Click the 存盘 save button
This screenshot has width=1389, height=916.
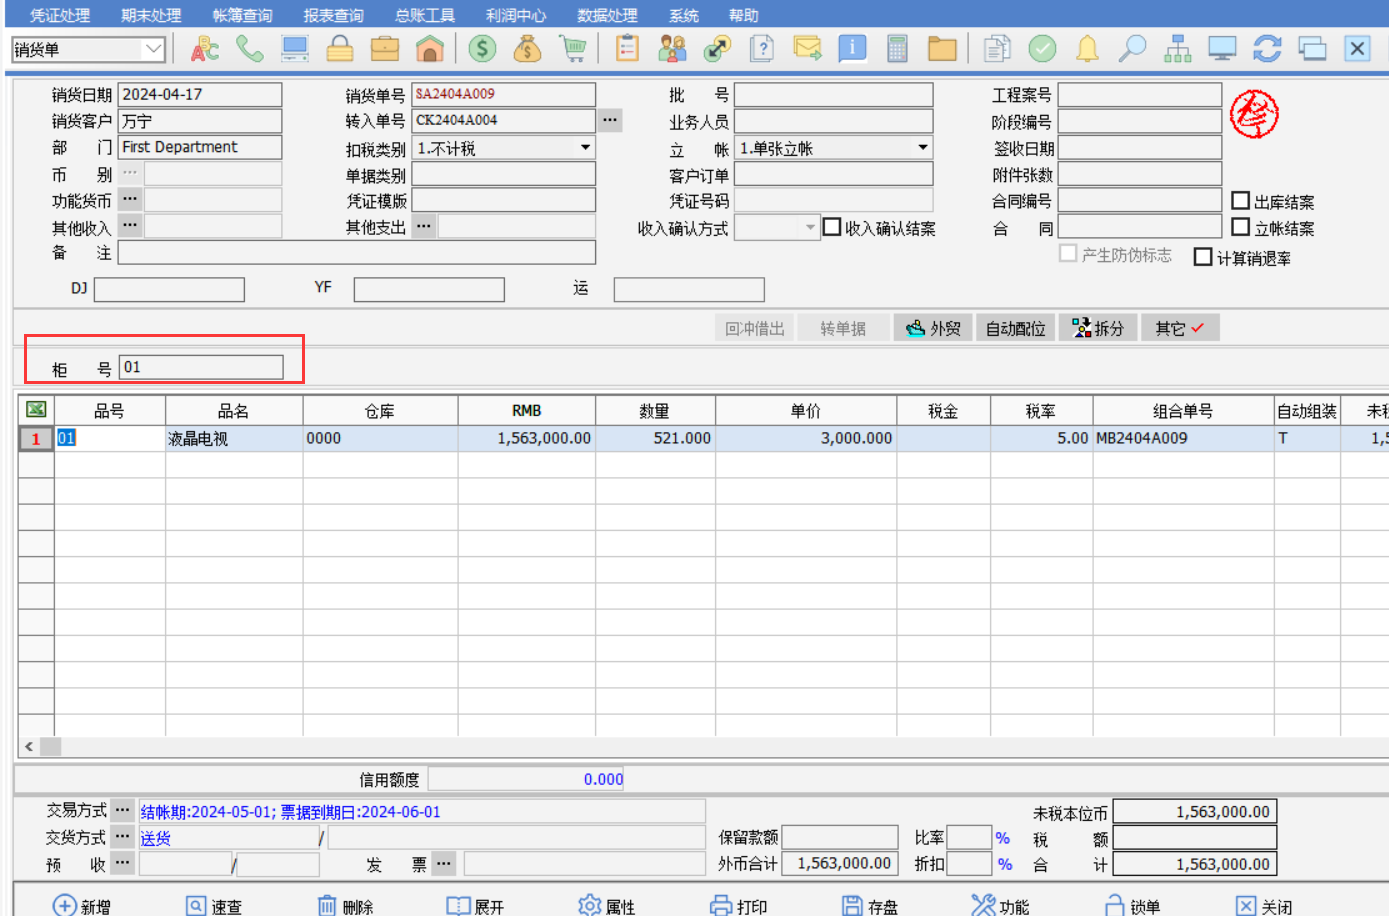(x=869, y=906)
